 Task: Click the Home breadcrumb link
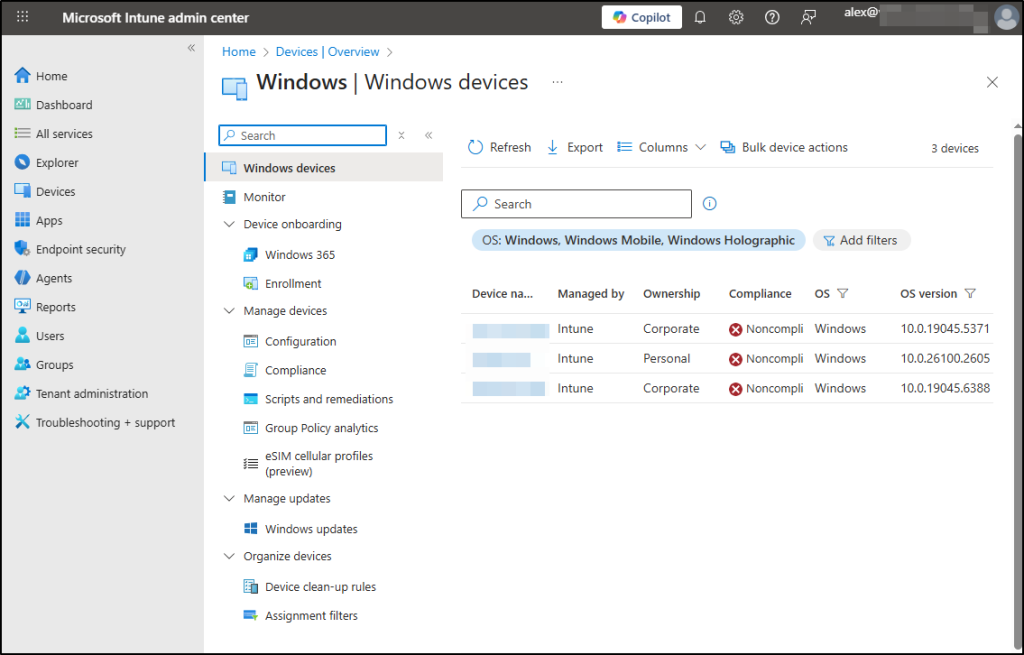(239, 52)
